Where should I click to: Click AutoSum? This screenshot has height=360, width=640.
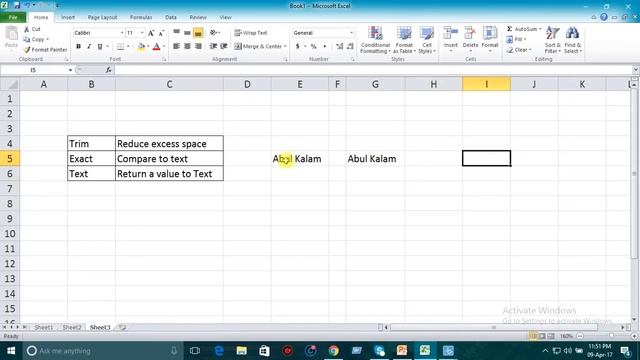point(522,29)
